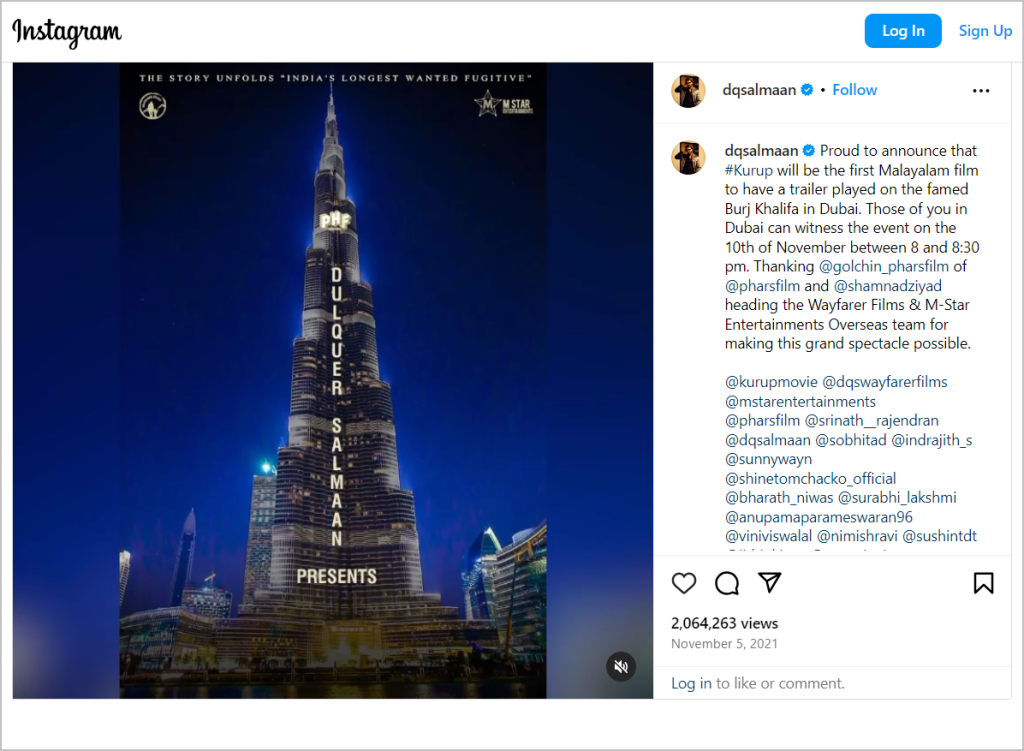Screen dimensions: 1024x751
Task: Click the November 5, 2021 date
Action: 724,644
